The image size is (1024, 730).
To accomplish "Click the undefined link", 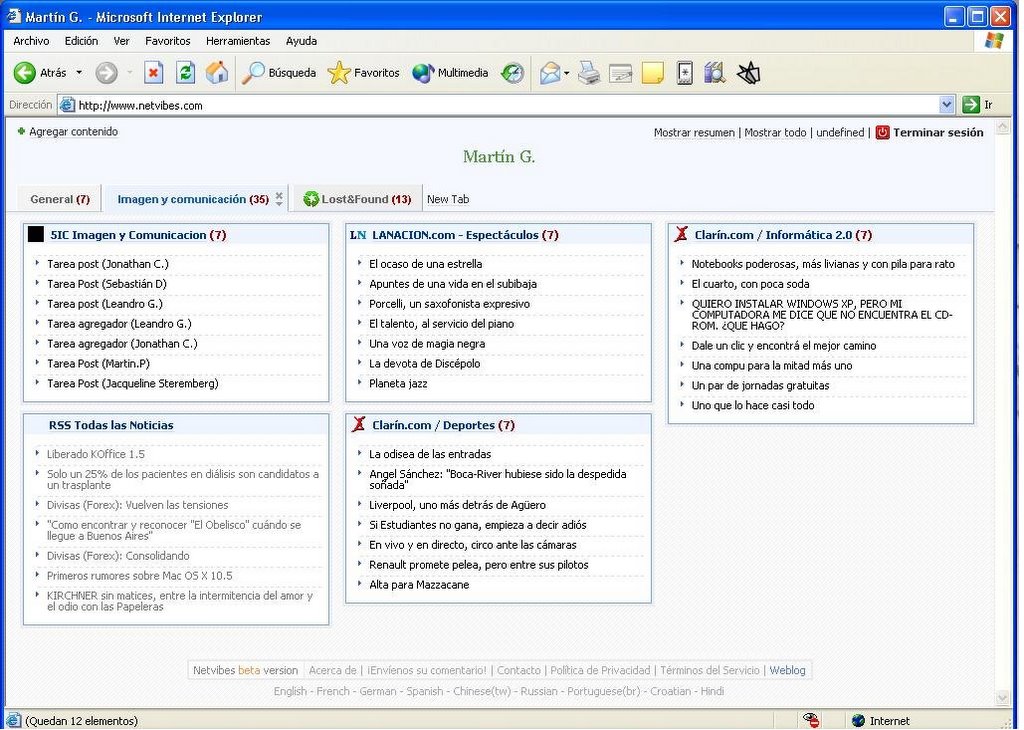I will (x=840, y=133).
